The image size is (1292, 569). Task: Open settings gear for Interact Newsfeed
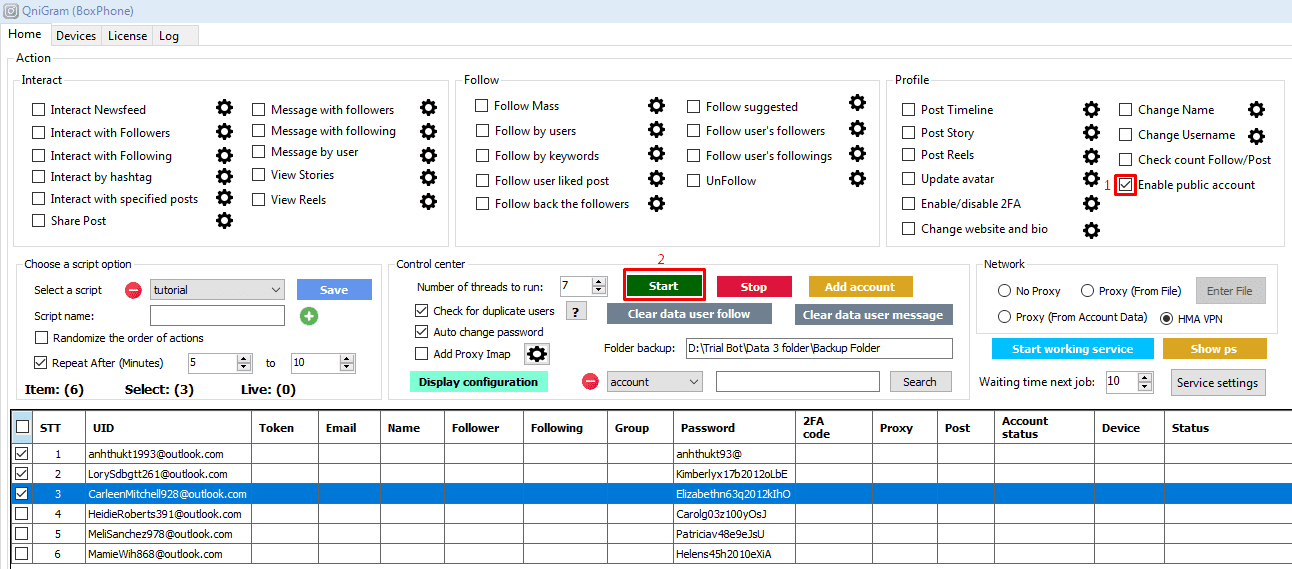(225, 108)
